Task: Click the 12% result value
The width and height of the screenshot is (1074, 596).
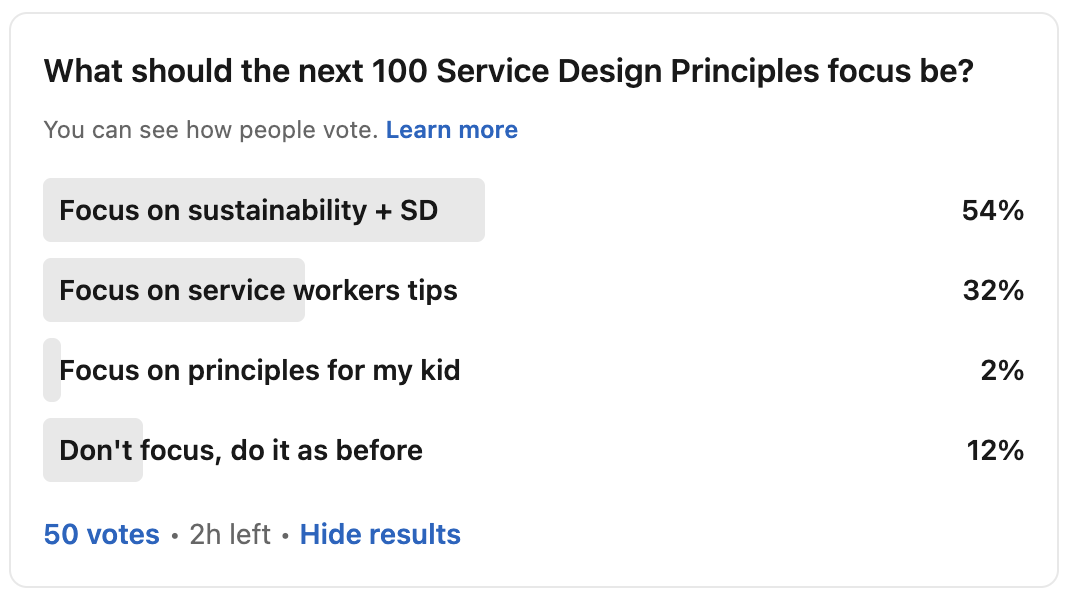Action: point(995,451)
